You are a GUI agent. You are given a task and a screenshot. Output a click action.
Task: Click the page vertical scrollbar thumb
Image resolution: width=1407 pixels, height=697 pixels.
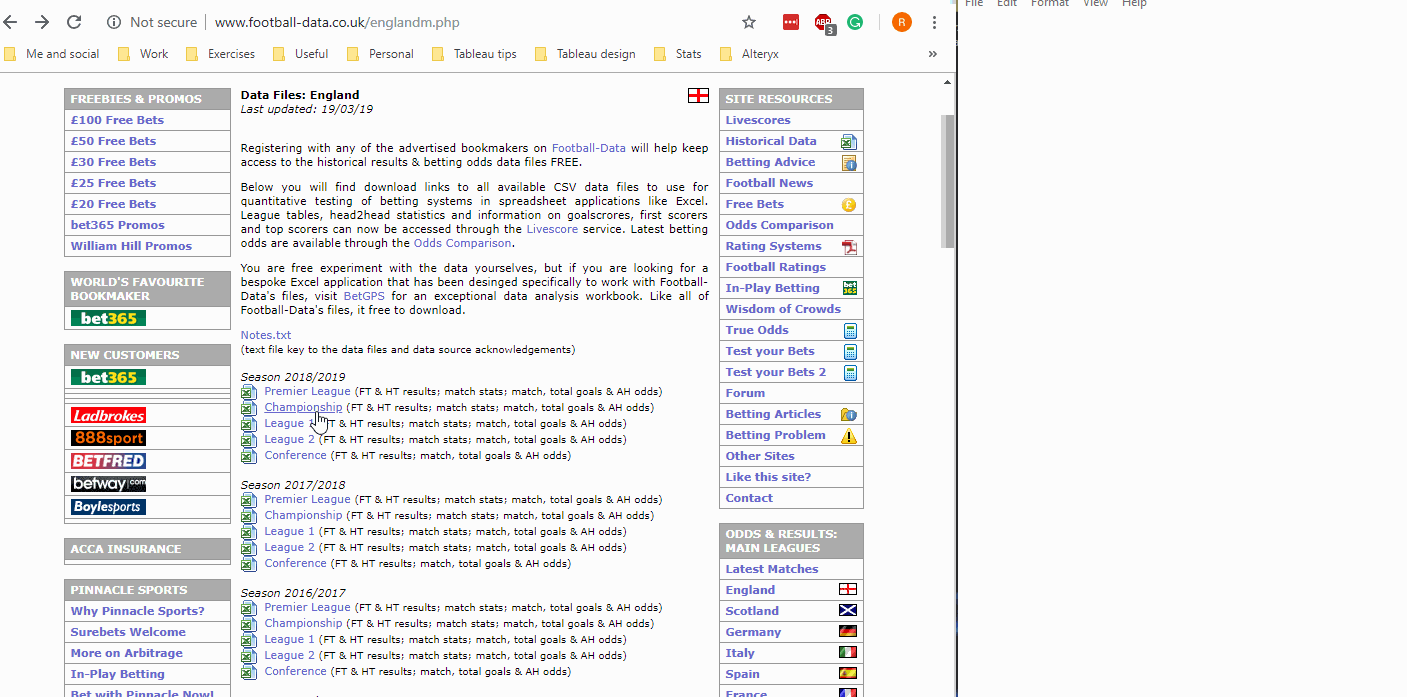pos(948,180)
